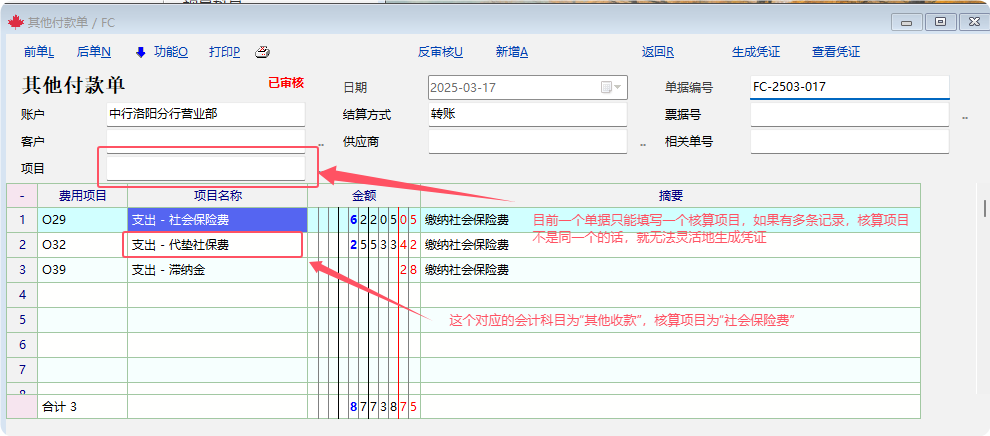The image size is (990, 436).
Task: Click the maple leaf window icon
Action: [15, 20]
